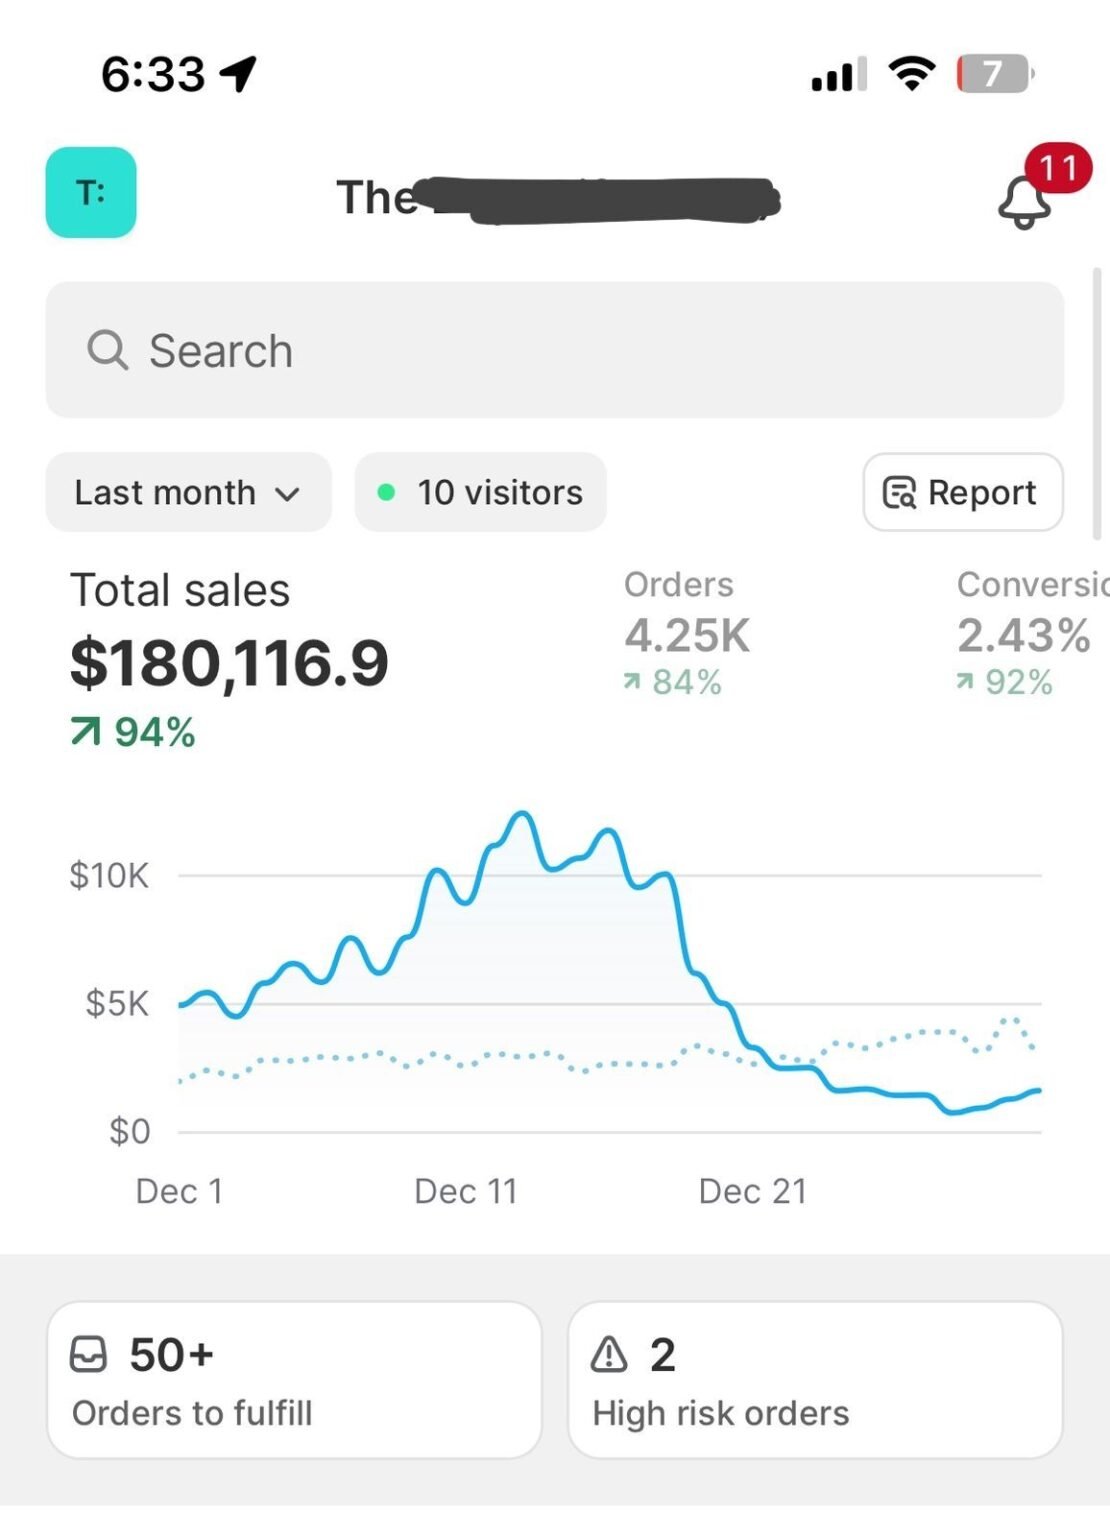Tap the total sales up-arrow icon
Screen dimensions: 1110x1536
86,733
